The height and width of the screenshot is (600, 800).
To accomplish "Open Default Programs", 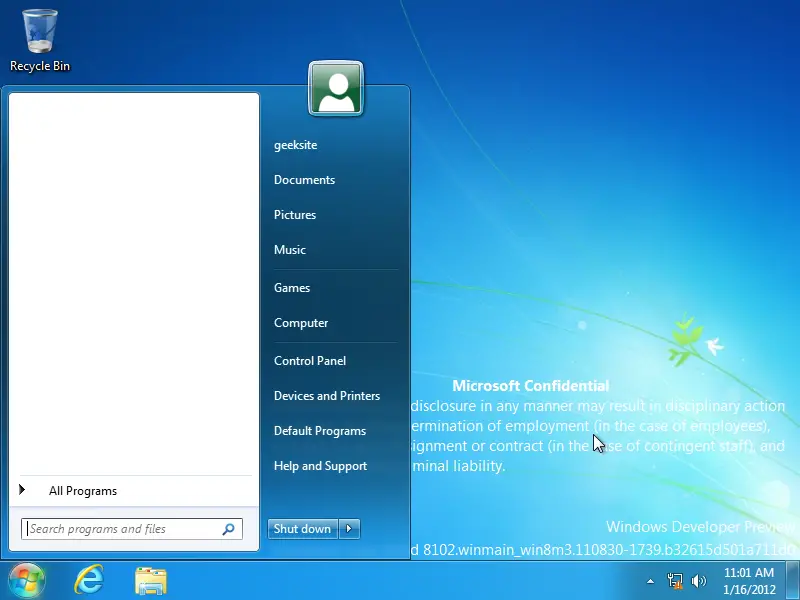I will [x=320, y=431].
